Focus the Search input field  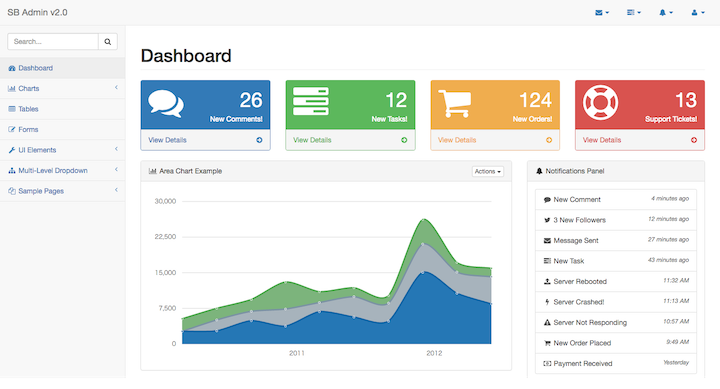(53, 41)
